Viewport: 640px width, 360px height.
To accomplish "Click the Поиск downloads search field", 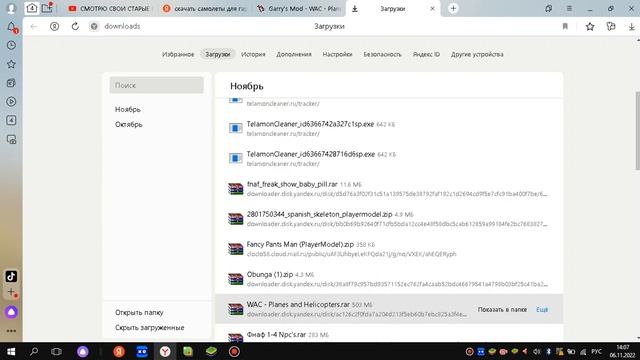I will (157, 85).
